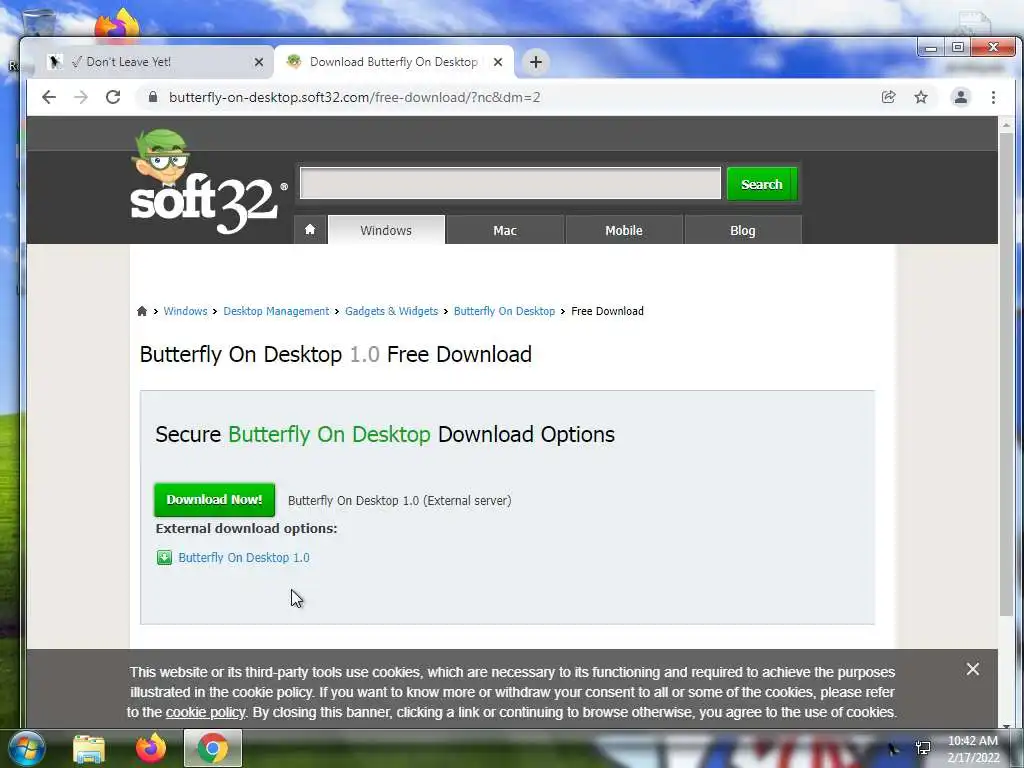Click the page vertical scrollbar
1024x768 pixels.
pyautogui.click(x=1006, y=372)
